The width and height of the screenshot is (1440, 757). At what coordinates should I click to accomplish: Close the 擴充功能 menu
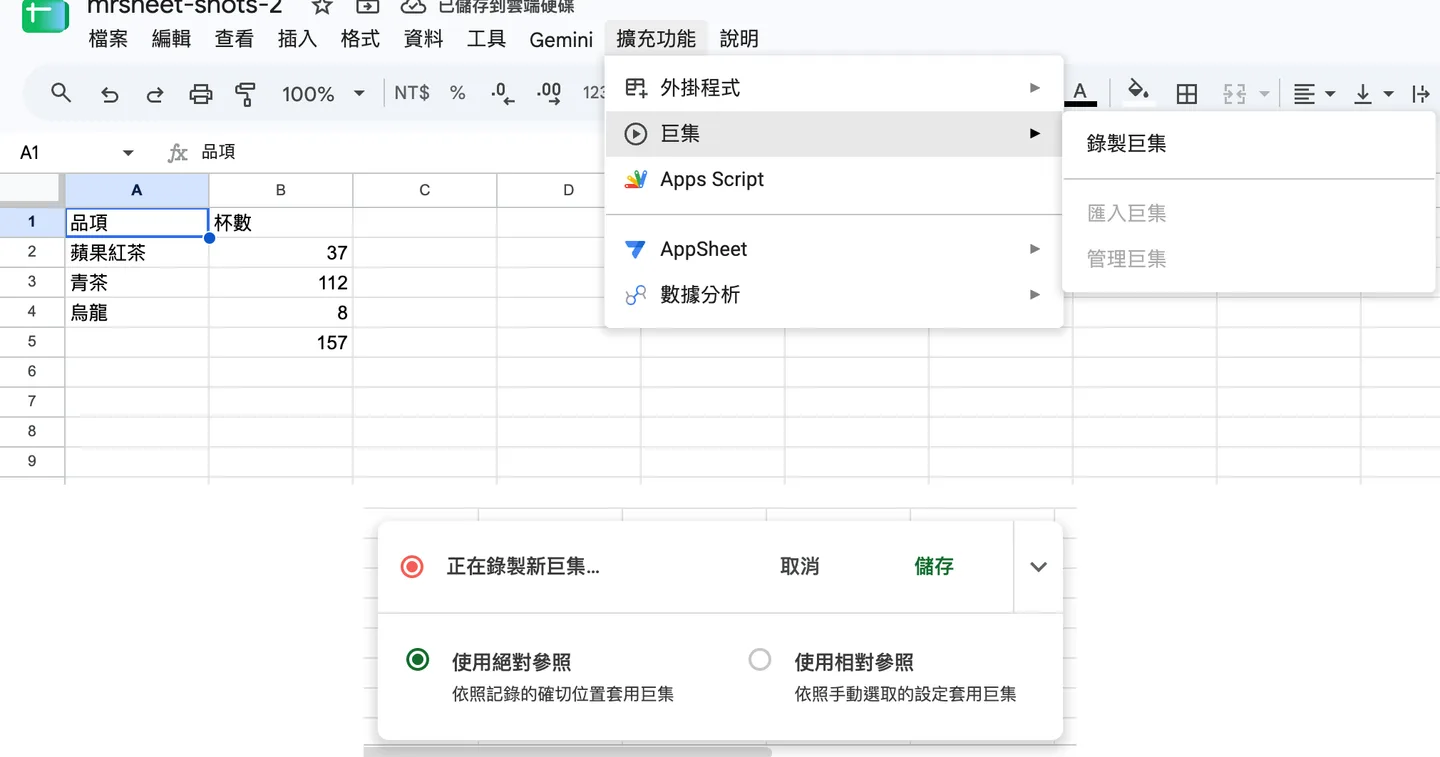click(656, 39)
